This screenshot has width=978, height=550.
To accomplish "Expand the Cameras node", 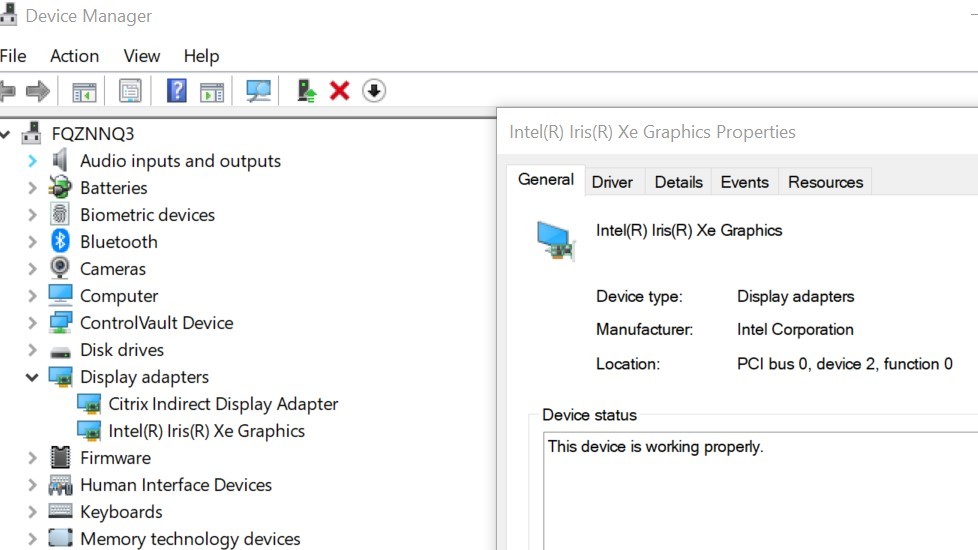I will [x=32, y=269].
